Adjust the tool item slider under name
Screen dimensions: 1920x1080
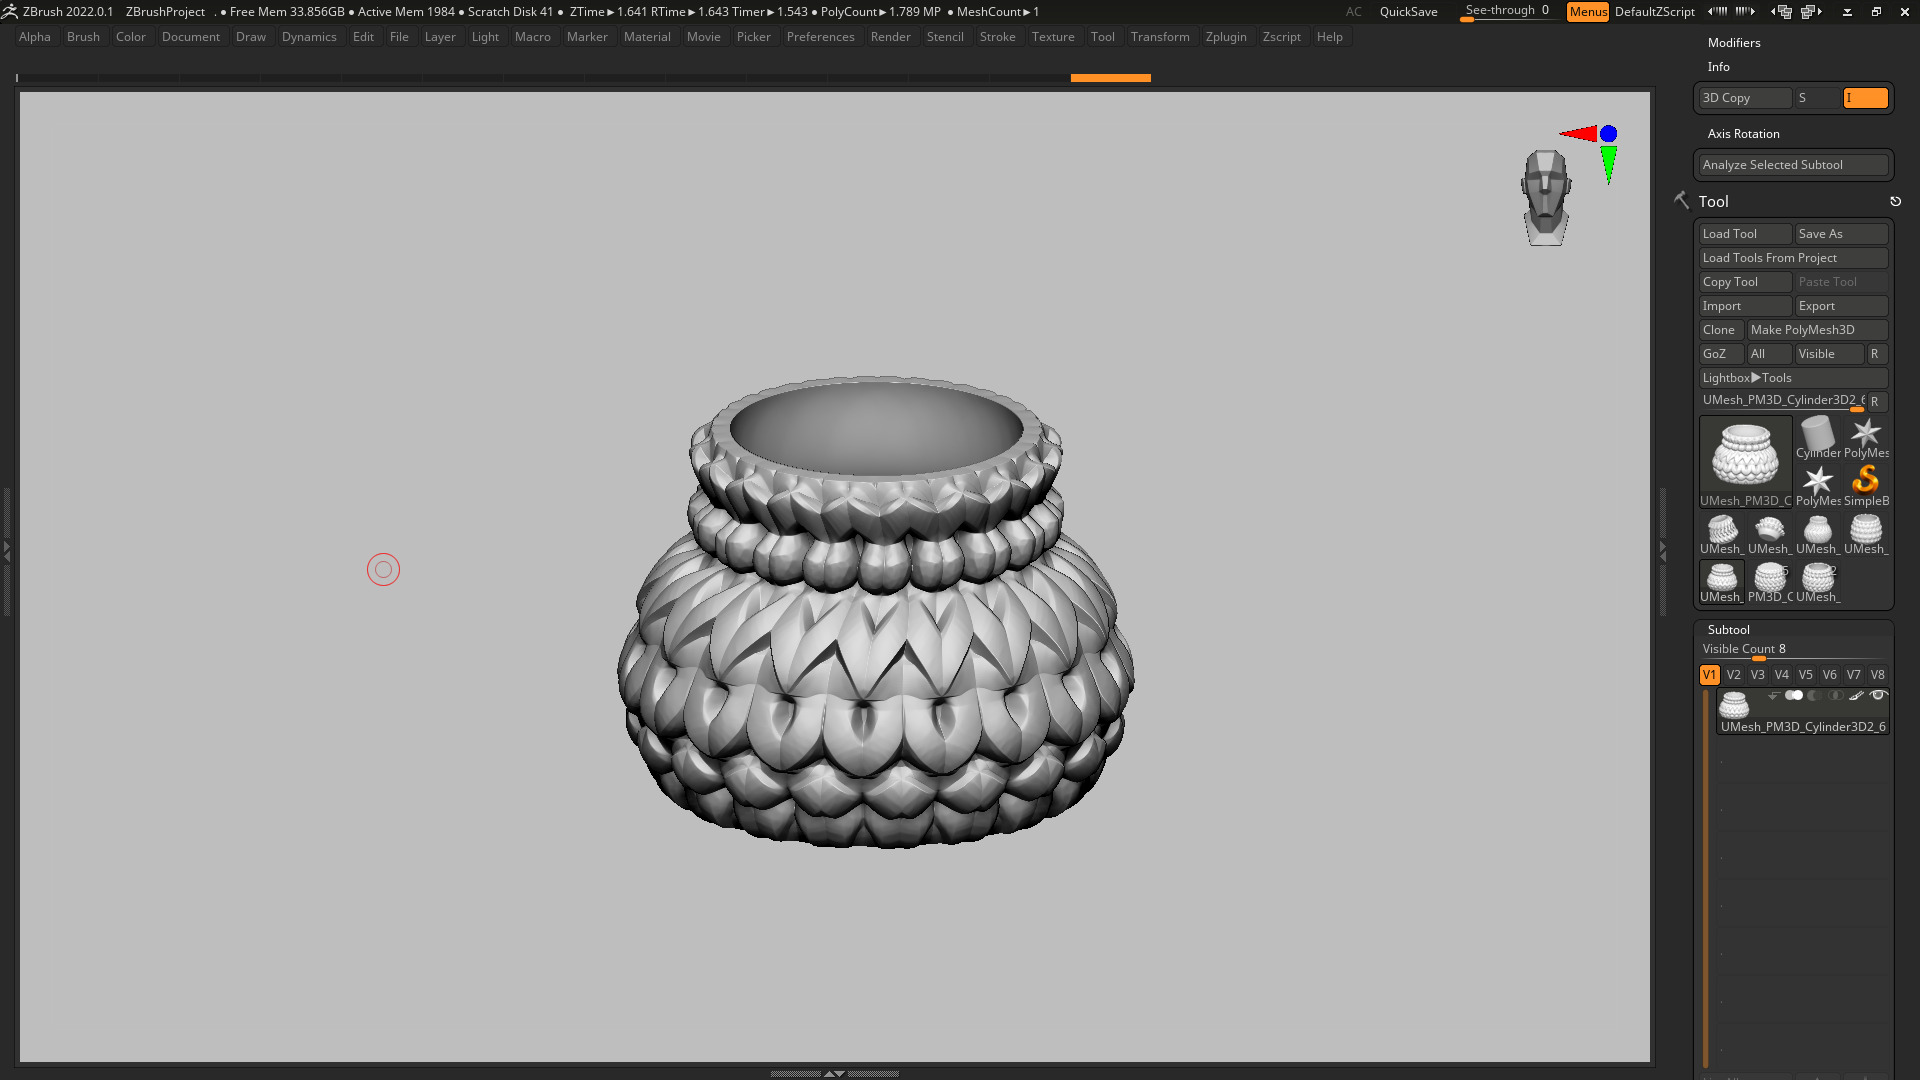pyautogui.click(x=1783, y=401)
